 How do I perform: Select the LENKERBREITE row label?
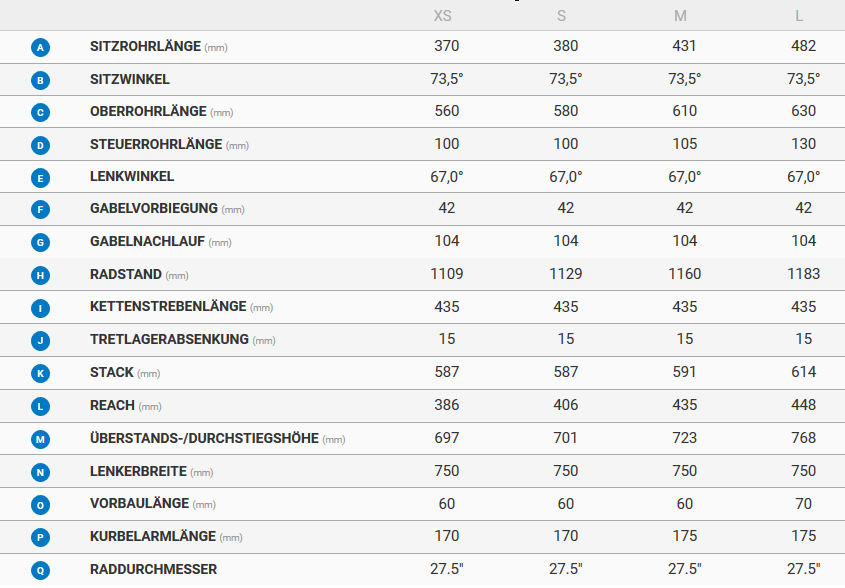click(x=138, y=471)
